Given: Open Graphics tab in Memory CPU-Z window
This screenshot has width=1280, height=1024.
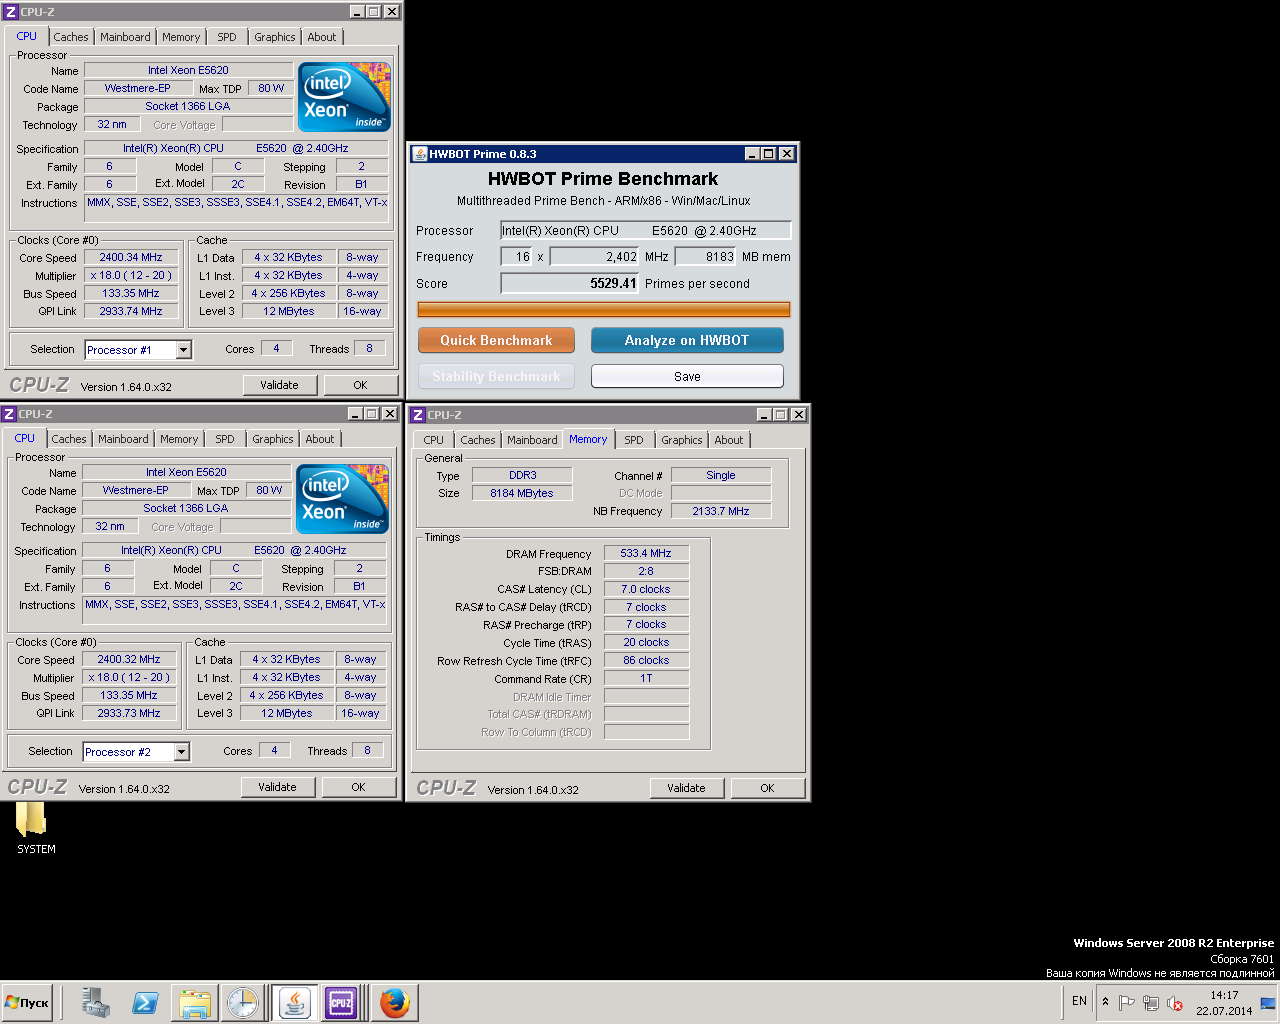Looking at the screenshot, I should (682, 440).
